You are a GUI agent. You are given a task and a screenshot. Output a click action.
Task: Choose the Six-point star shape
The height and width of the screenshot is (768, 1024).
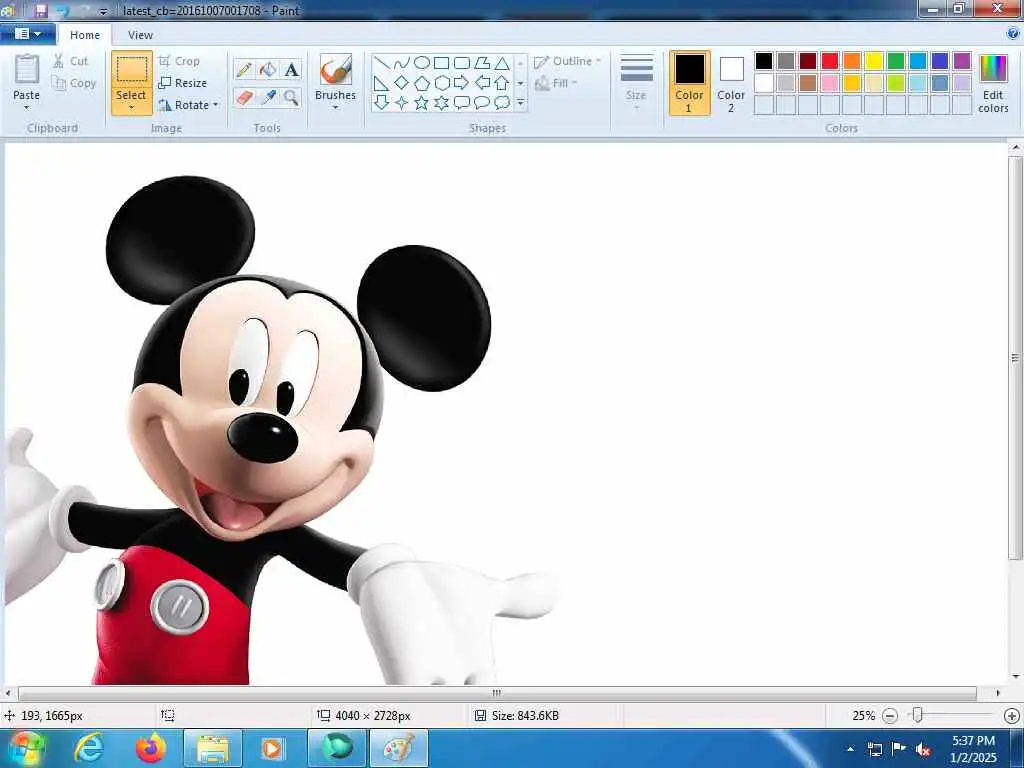coord(441,103)
